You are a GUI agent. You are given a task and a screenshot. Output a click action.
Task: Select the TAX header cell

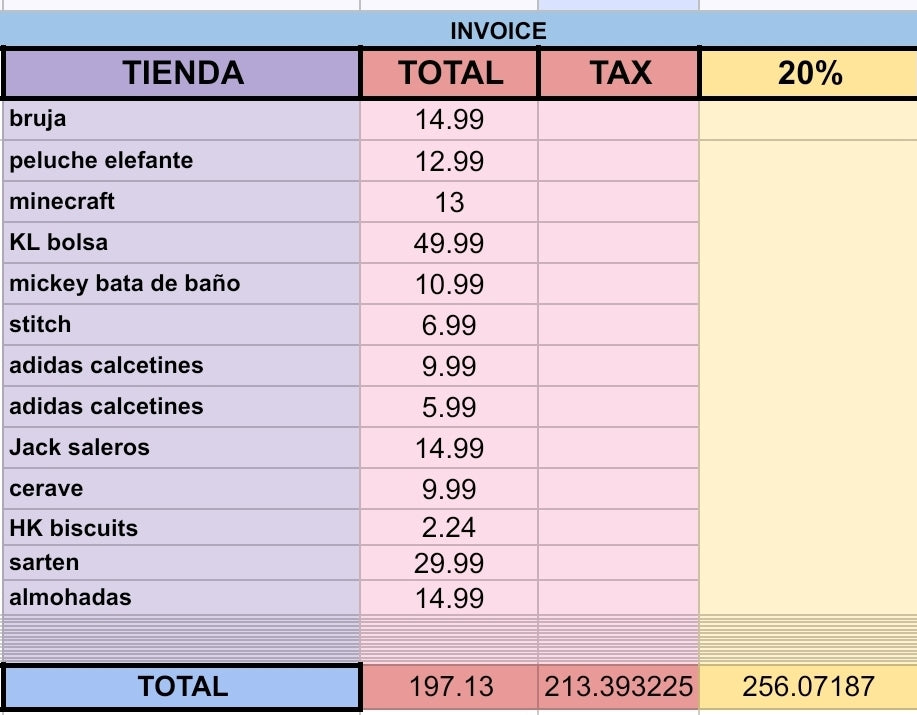(619, 73)
